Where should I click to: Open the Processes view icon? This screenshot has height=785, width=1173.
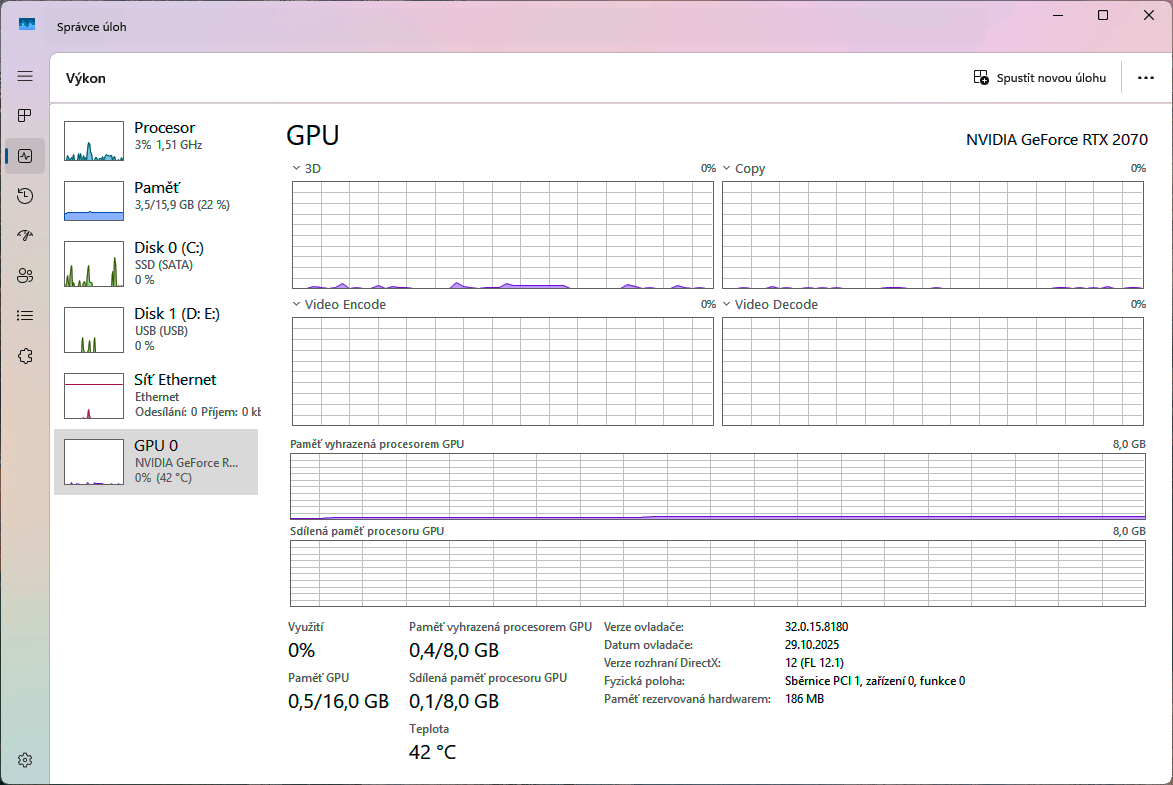coord(25,115)
